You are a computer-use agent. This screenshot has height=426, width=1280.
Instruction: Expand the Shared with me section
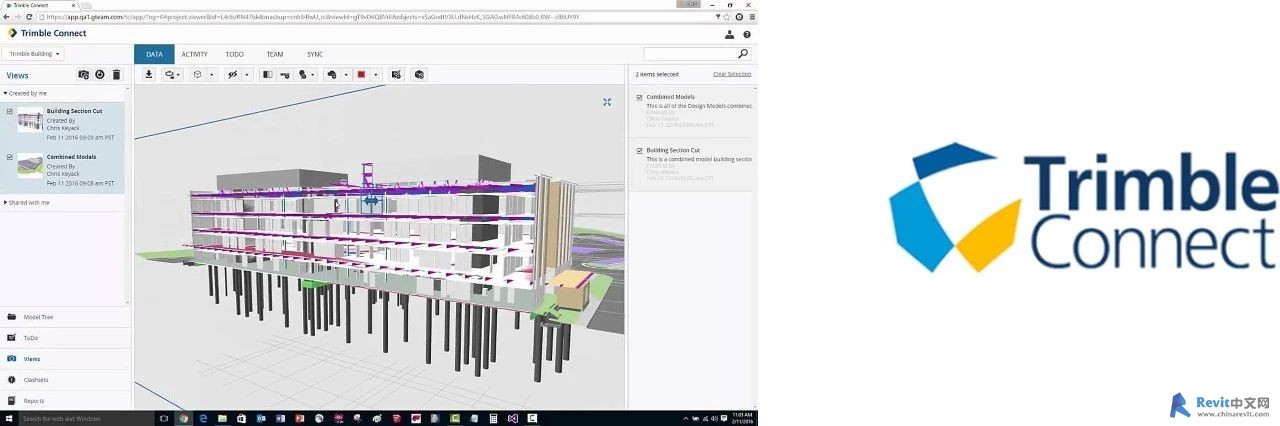point(26,202)
